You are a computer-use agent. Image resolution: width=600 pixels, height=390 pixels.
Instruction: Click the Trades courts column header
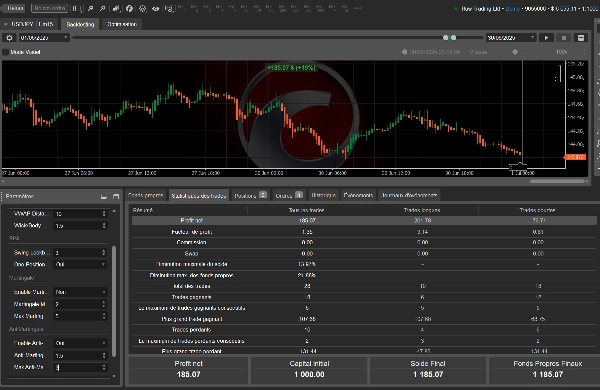coord(537,210)
